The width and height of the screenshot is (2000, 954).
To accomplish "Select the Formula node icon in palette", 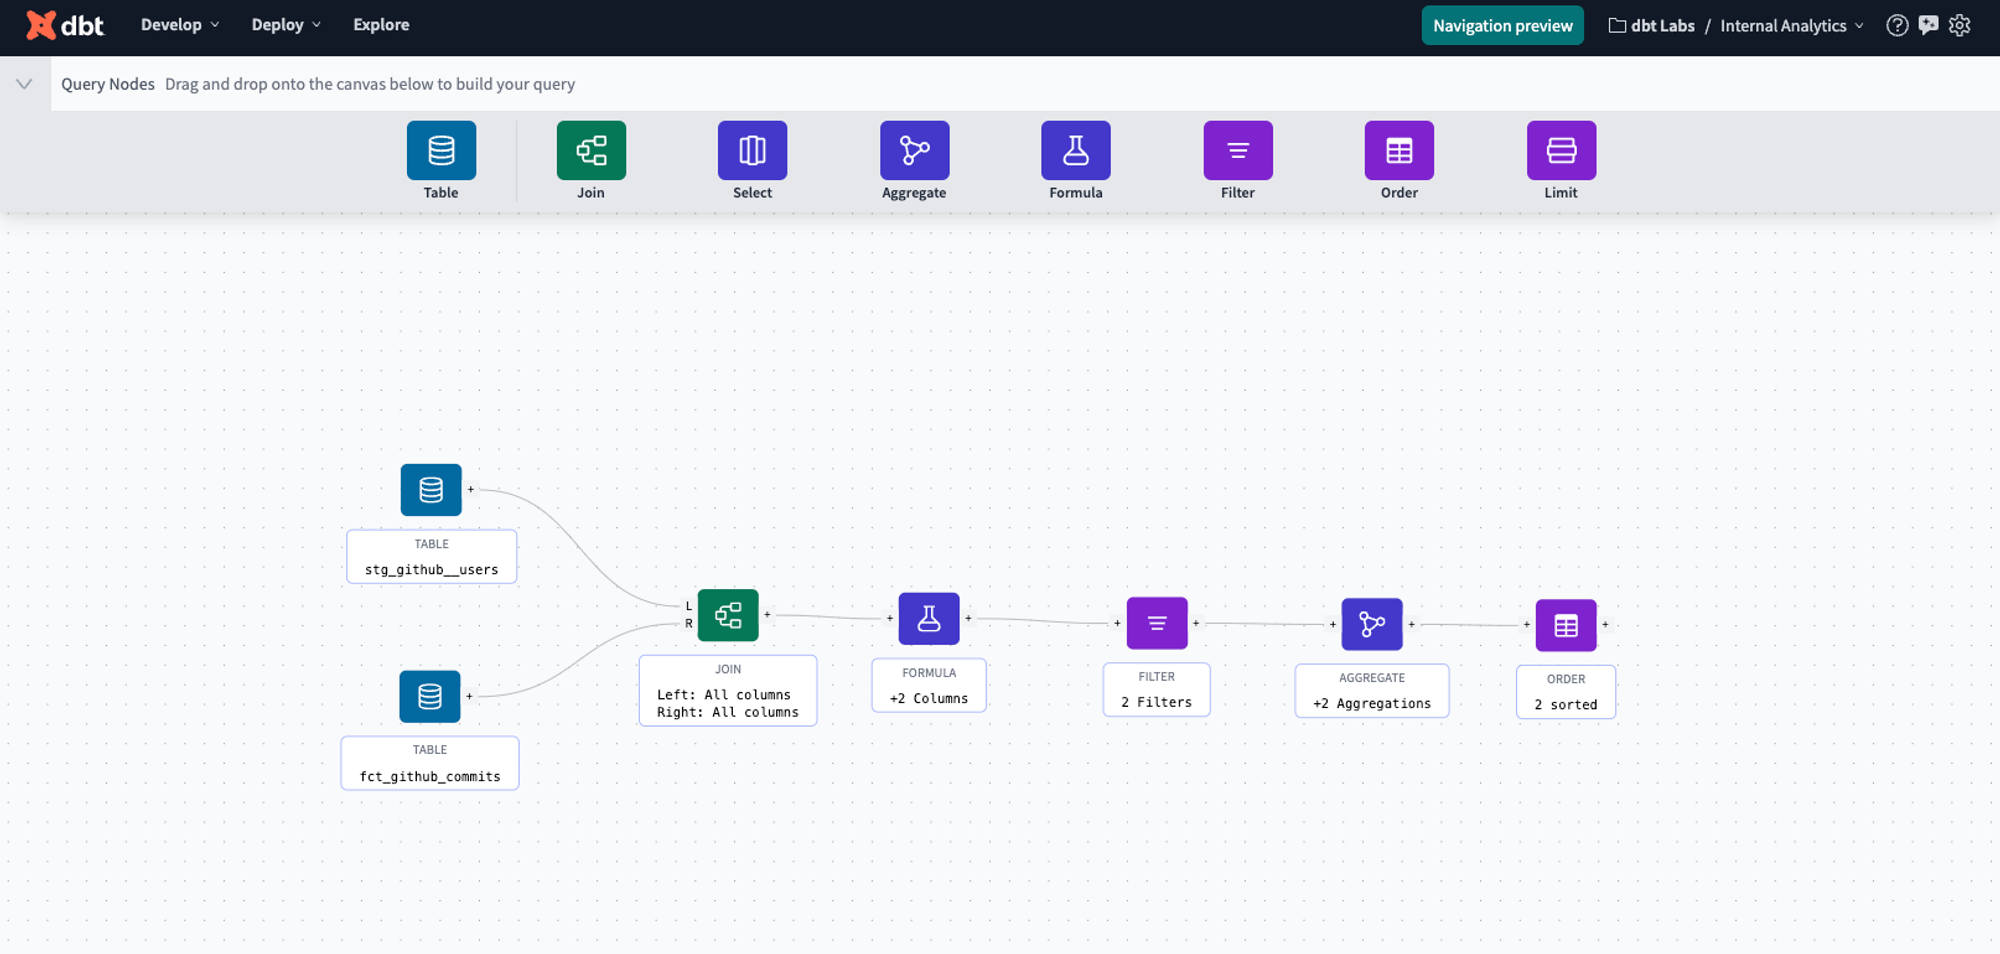I will pos(1076,150).
